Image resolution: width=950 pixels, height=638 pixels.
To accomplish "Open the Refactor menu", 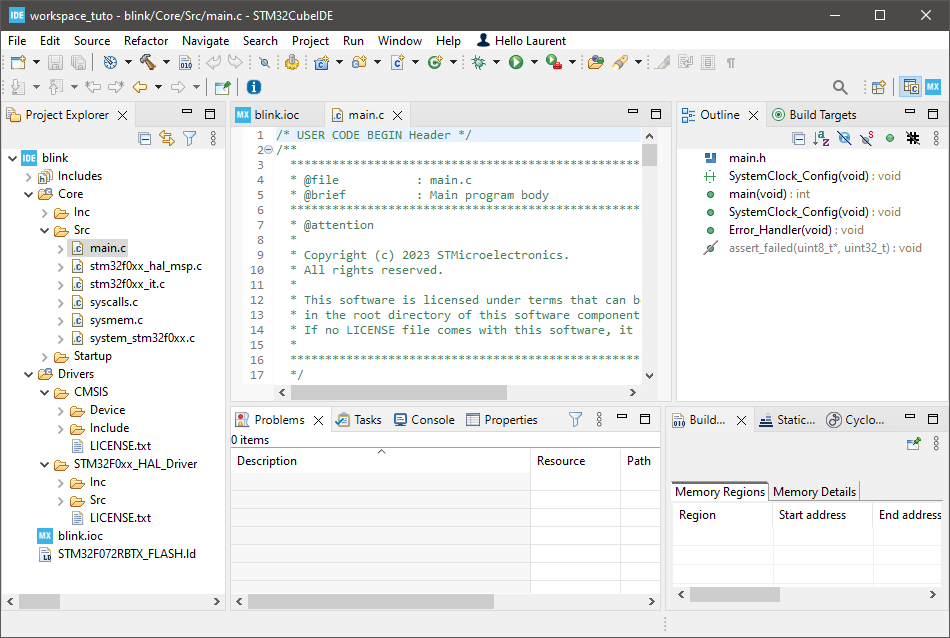I will click(x=146, y=41).
